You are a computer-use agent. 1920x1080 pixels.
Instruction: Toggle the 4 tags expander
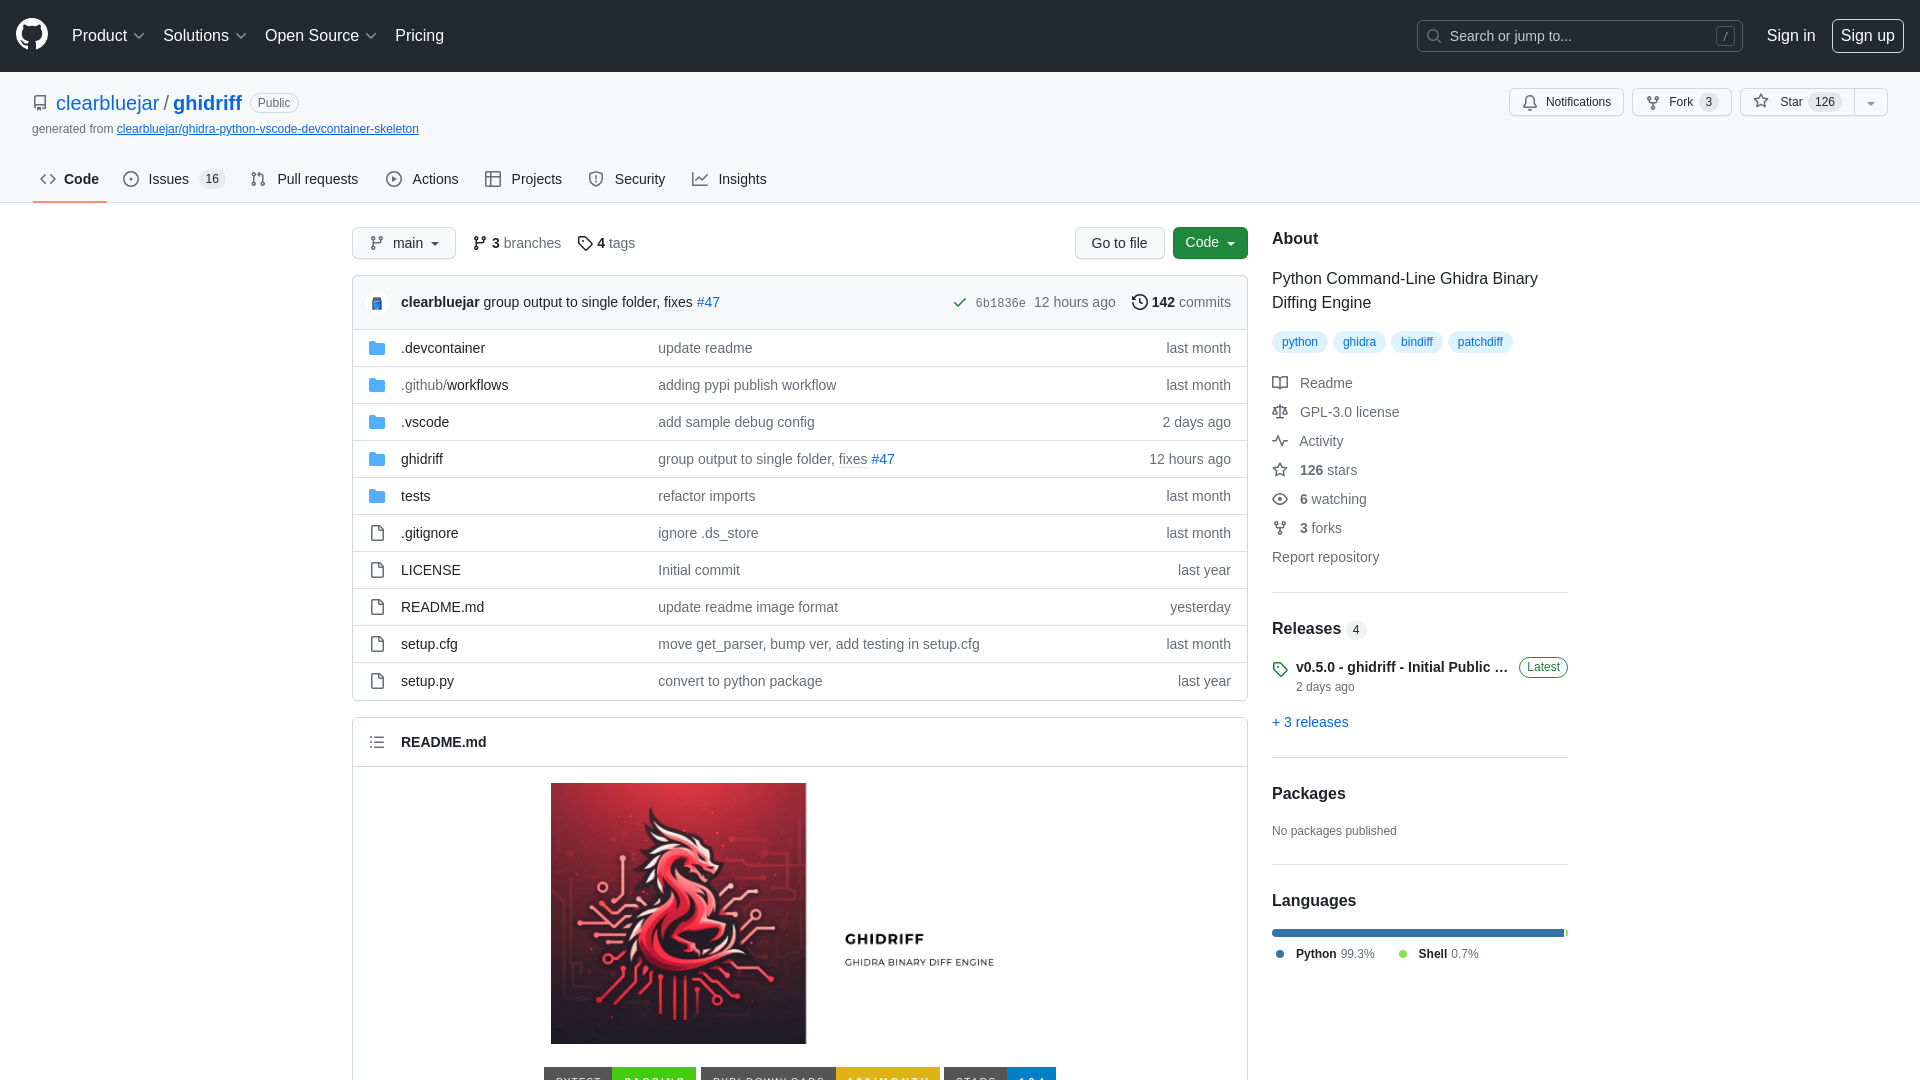point(605,243)
